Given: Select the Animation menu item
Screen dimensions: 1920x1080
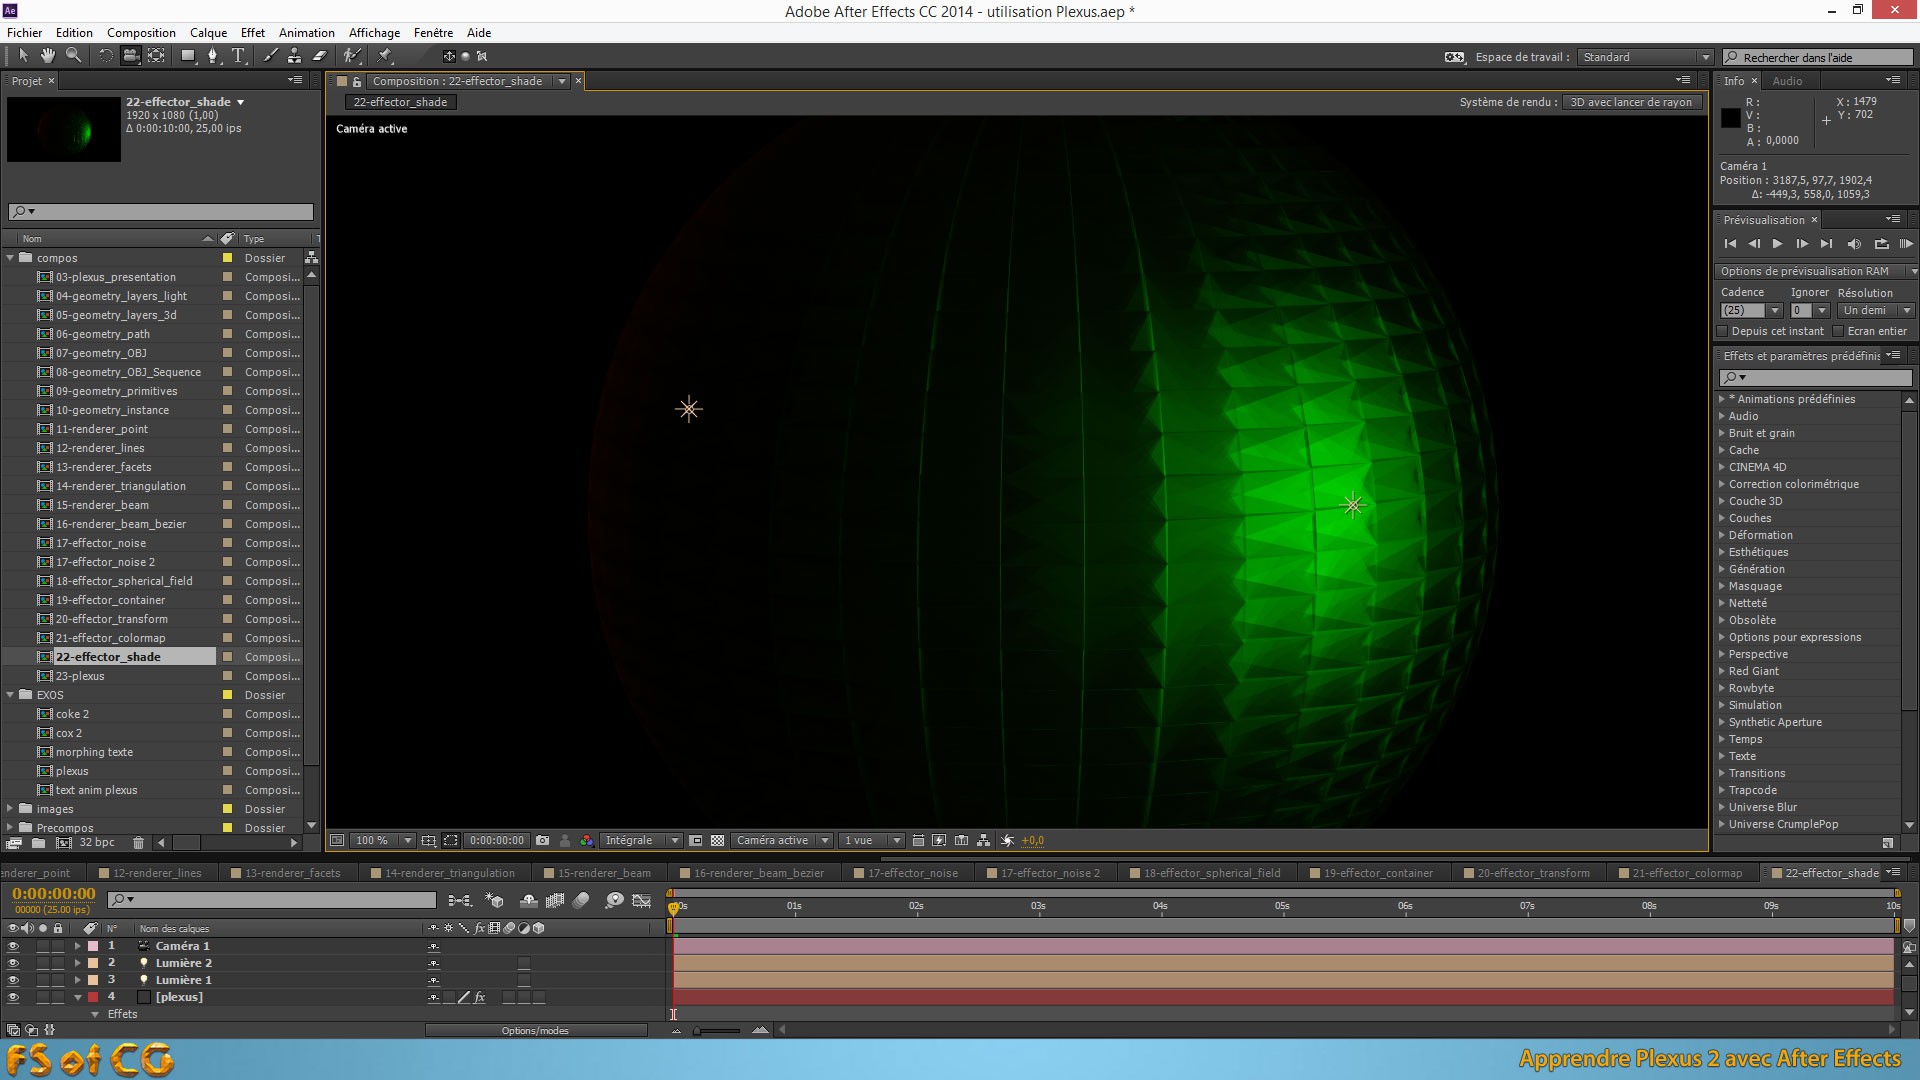Looking at the screenshot, I should 305,32.
